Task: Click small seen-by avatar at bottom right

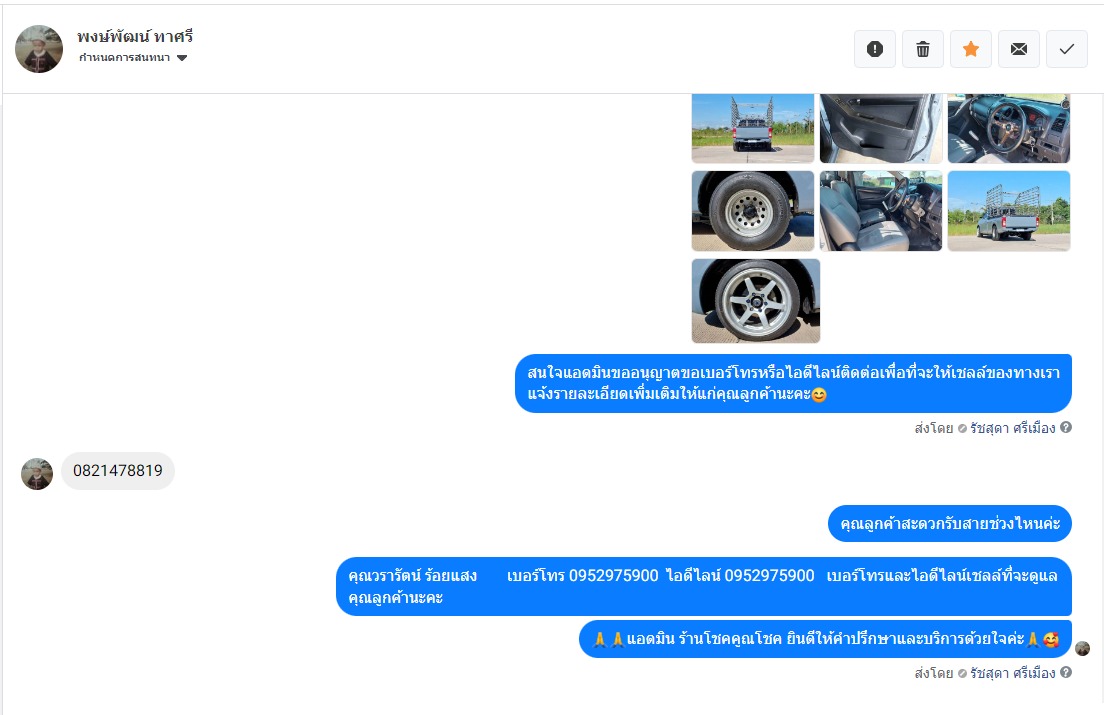Action: coord(1083,648)
